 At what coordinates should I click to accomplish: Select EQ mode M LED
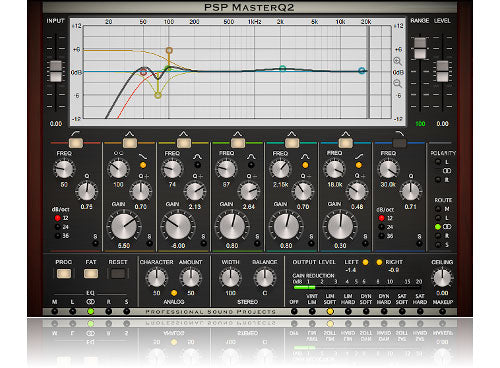pos(55,312)
